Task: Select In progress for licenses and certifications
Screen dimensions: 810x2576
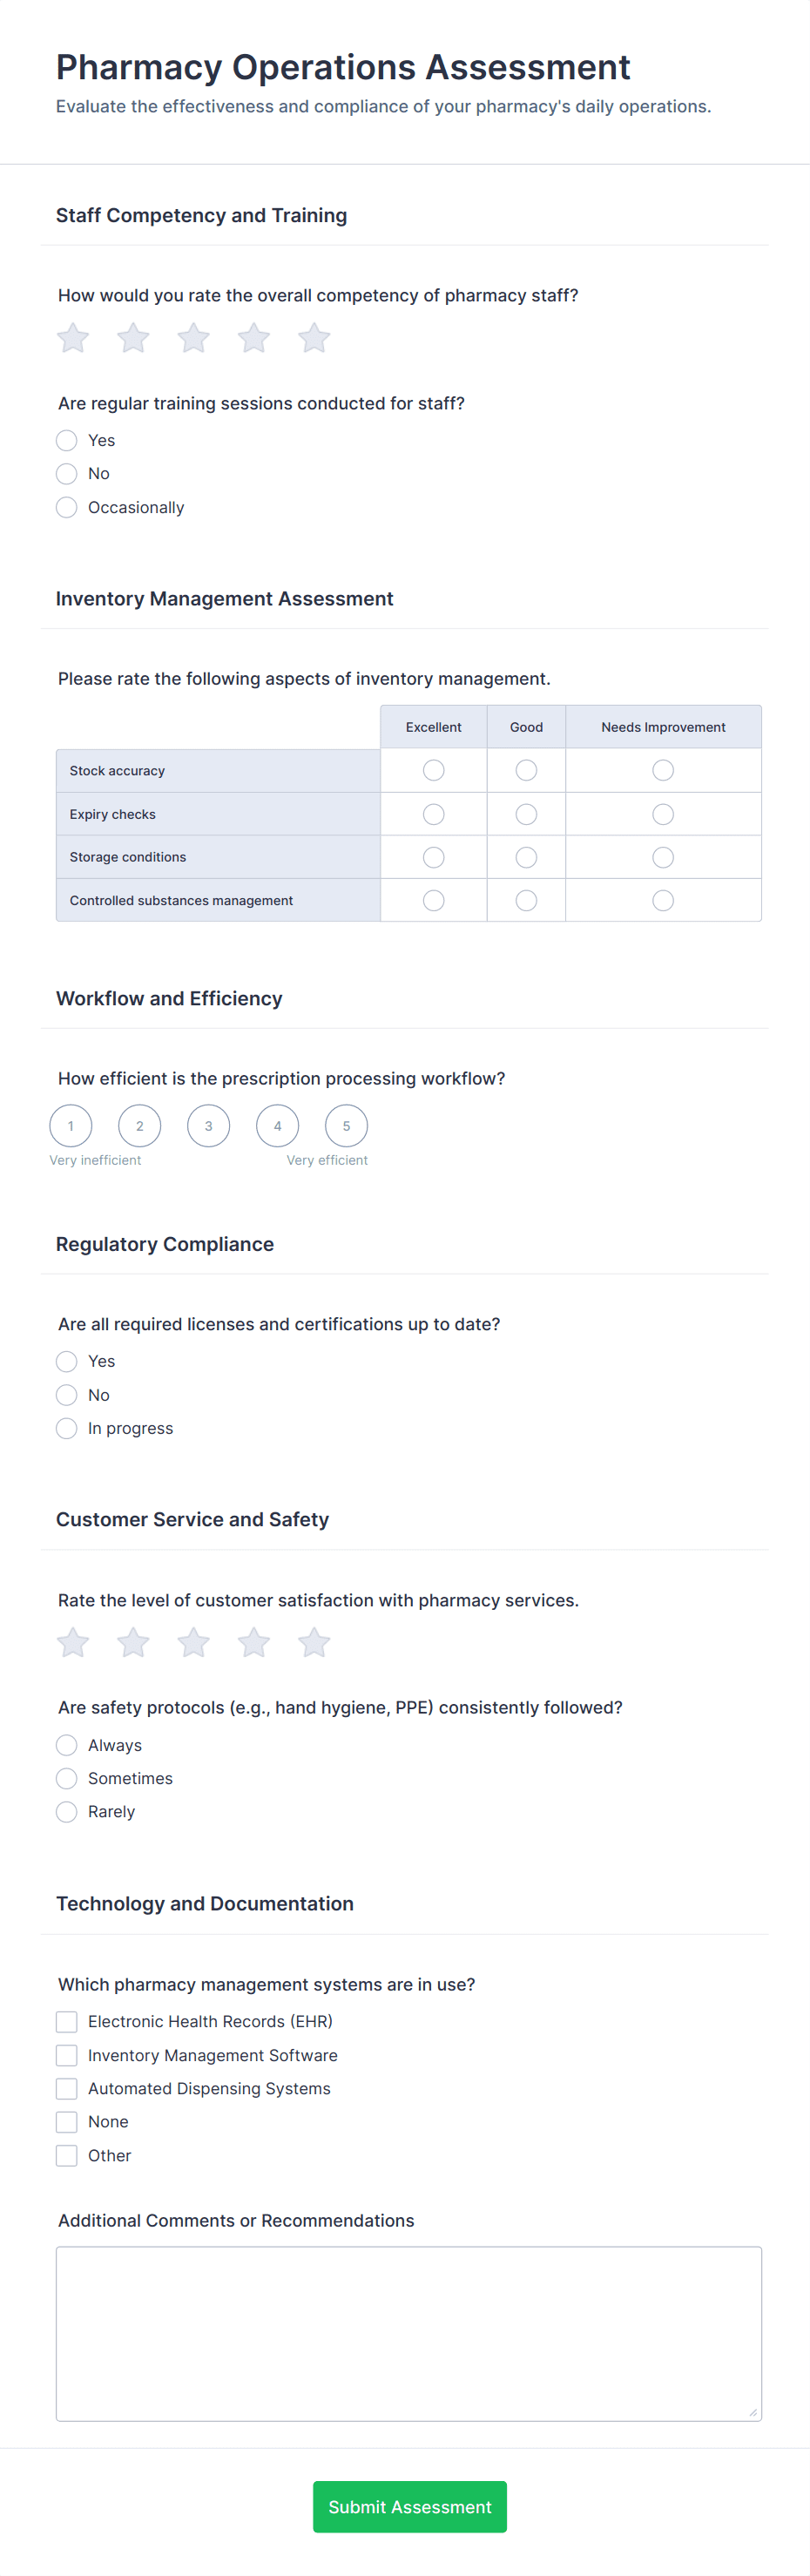Action: [x=67, y=1429]
